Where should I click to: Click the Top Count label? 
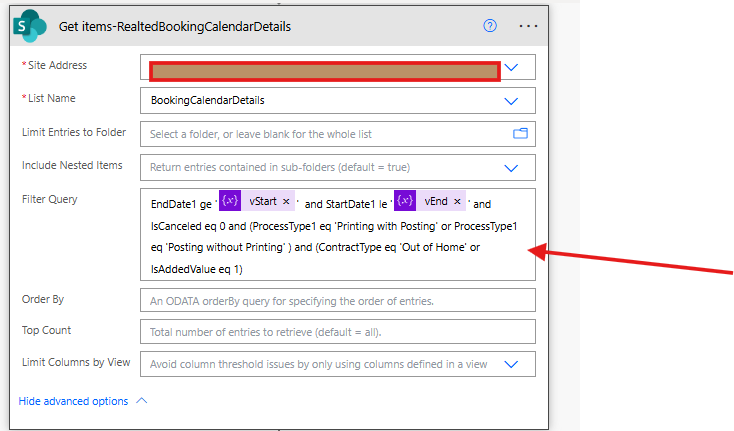click(46, 330)
